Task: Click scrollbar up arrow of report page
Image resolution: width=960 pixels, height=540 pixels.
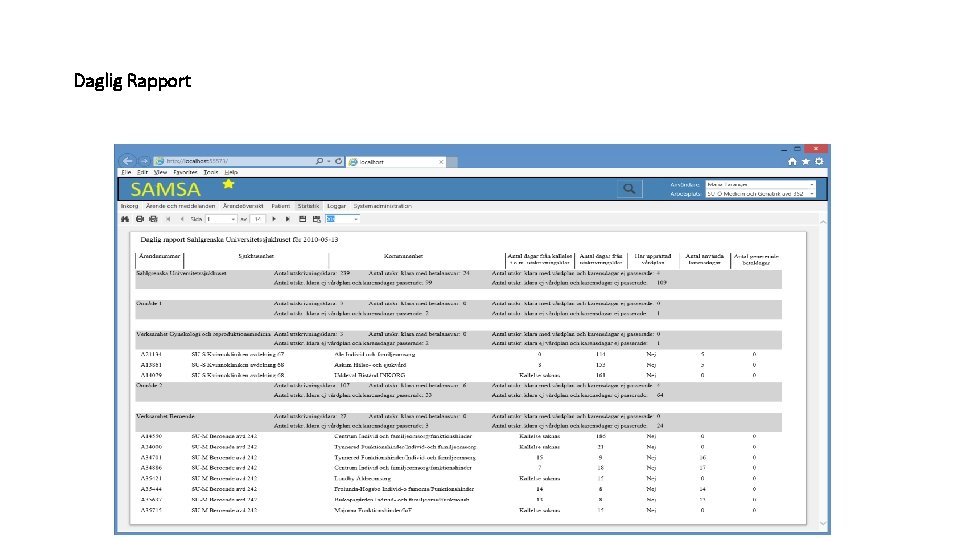Action: point(823,222)
